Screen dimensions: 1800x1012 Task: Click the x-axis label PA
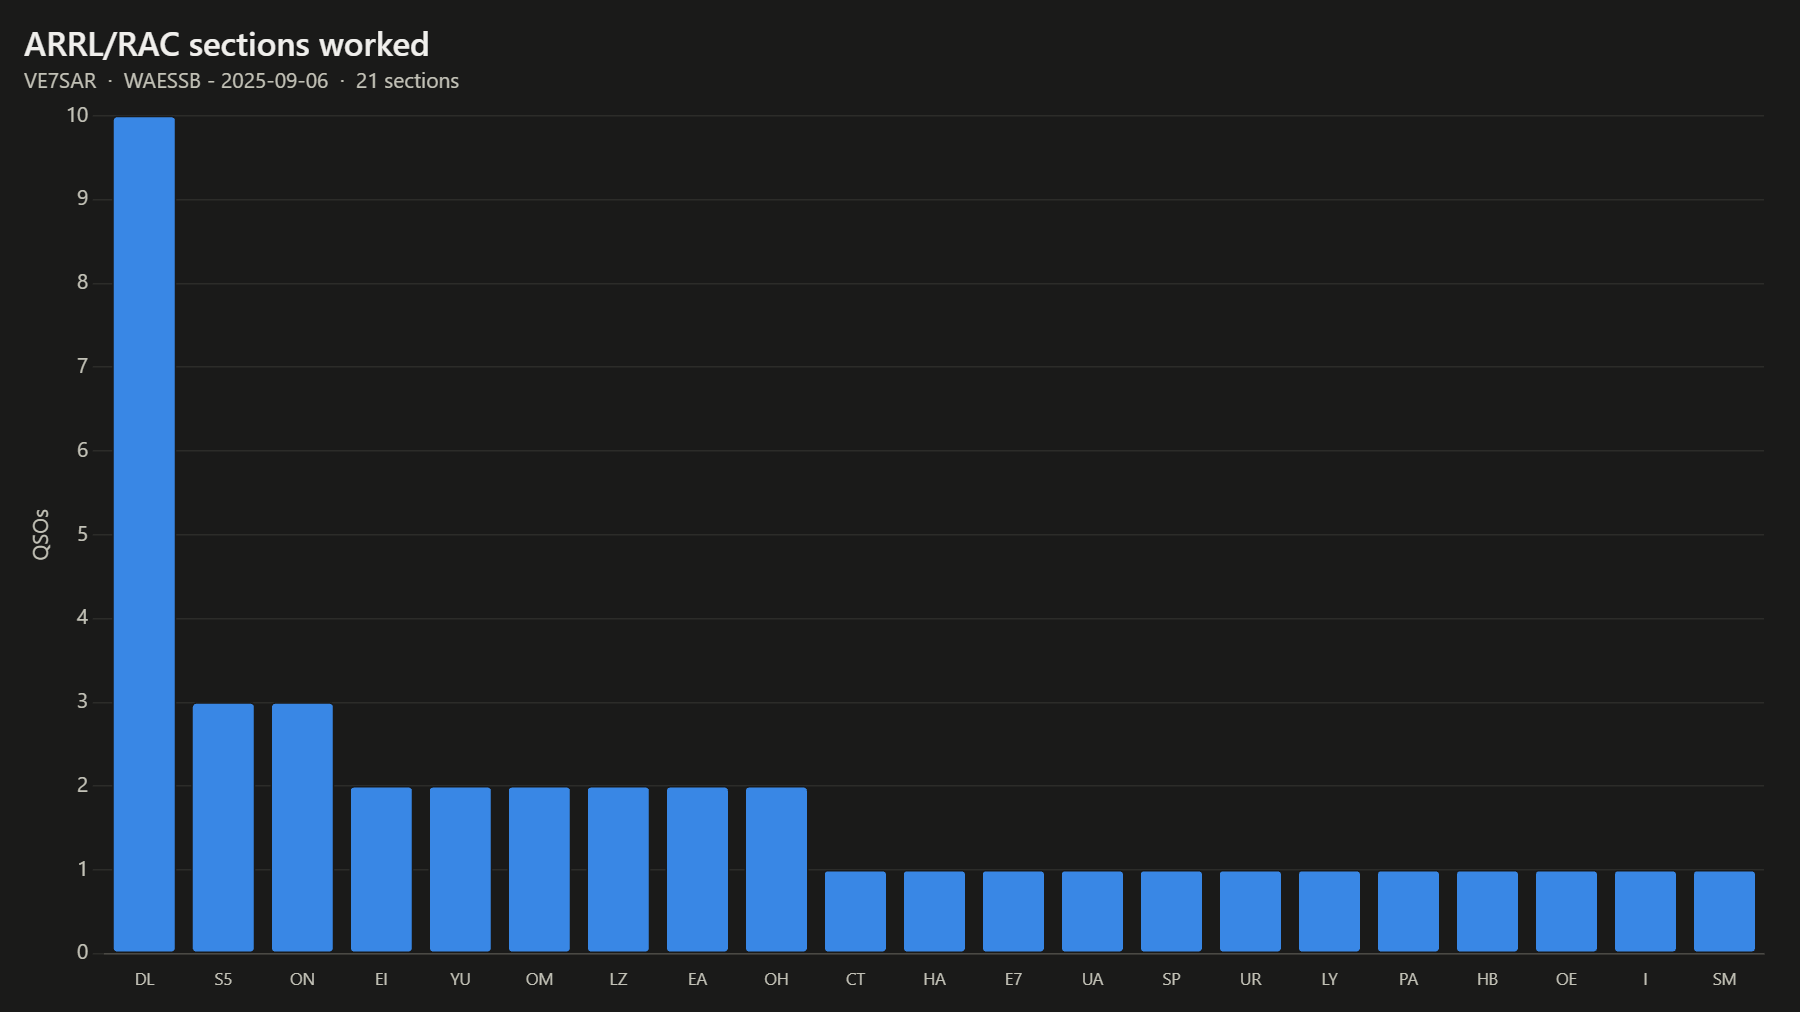point(1408,979)
